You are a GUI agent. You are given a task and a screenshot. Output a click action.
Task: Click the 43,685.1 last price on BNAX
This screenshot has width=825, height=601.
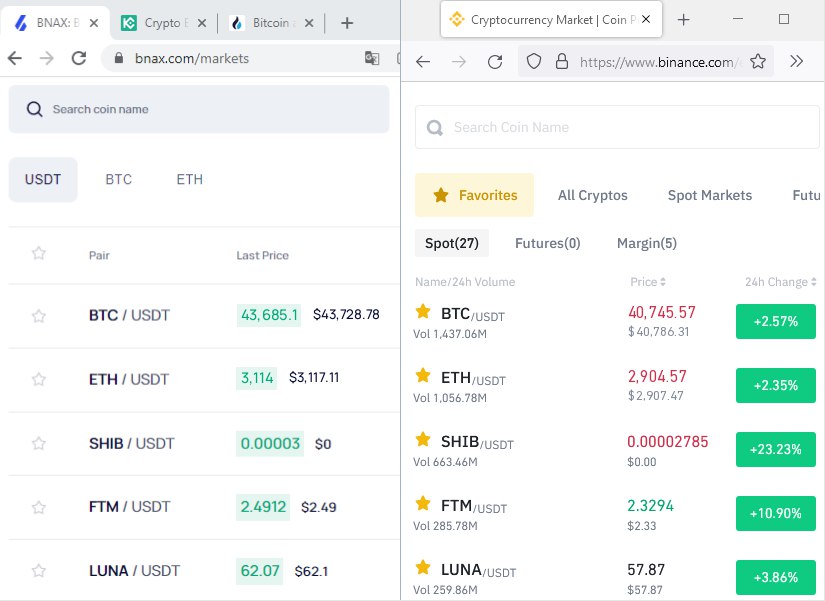[x=269, y=315]
